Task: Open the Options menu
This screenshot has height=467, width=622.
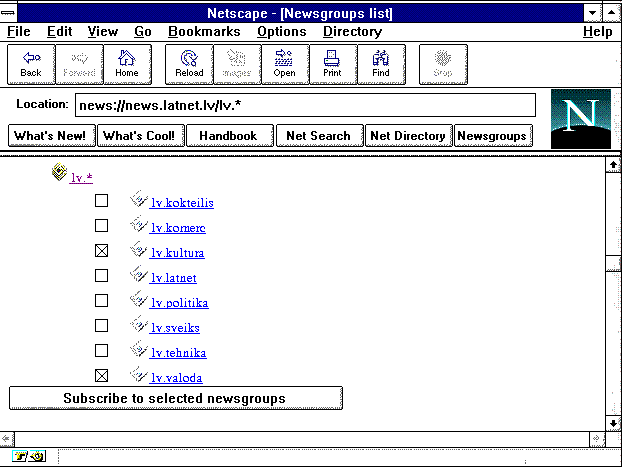Action: click(x=282, y=32)
